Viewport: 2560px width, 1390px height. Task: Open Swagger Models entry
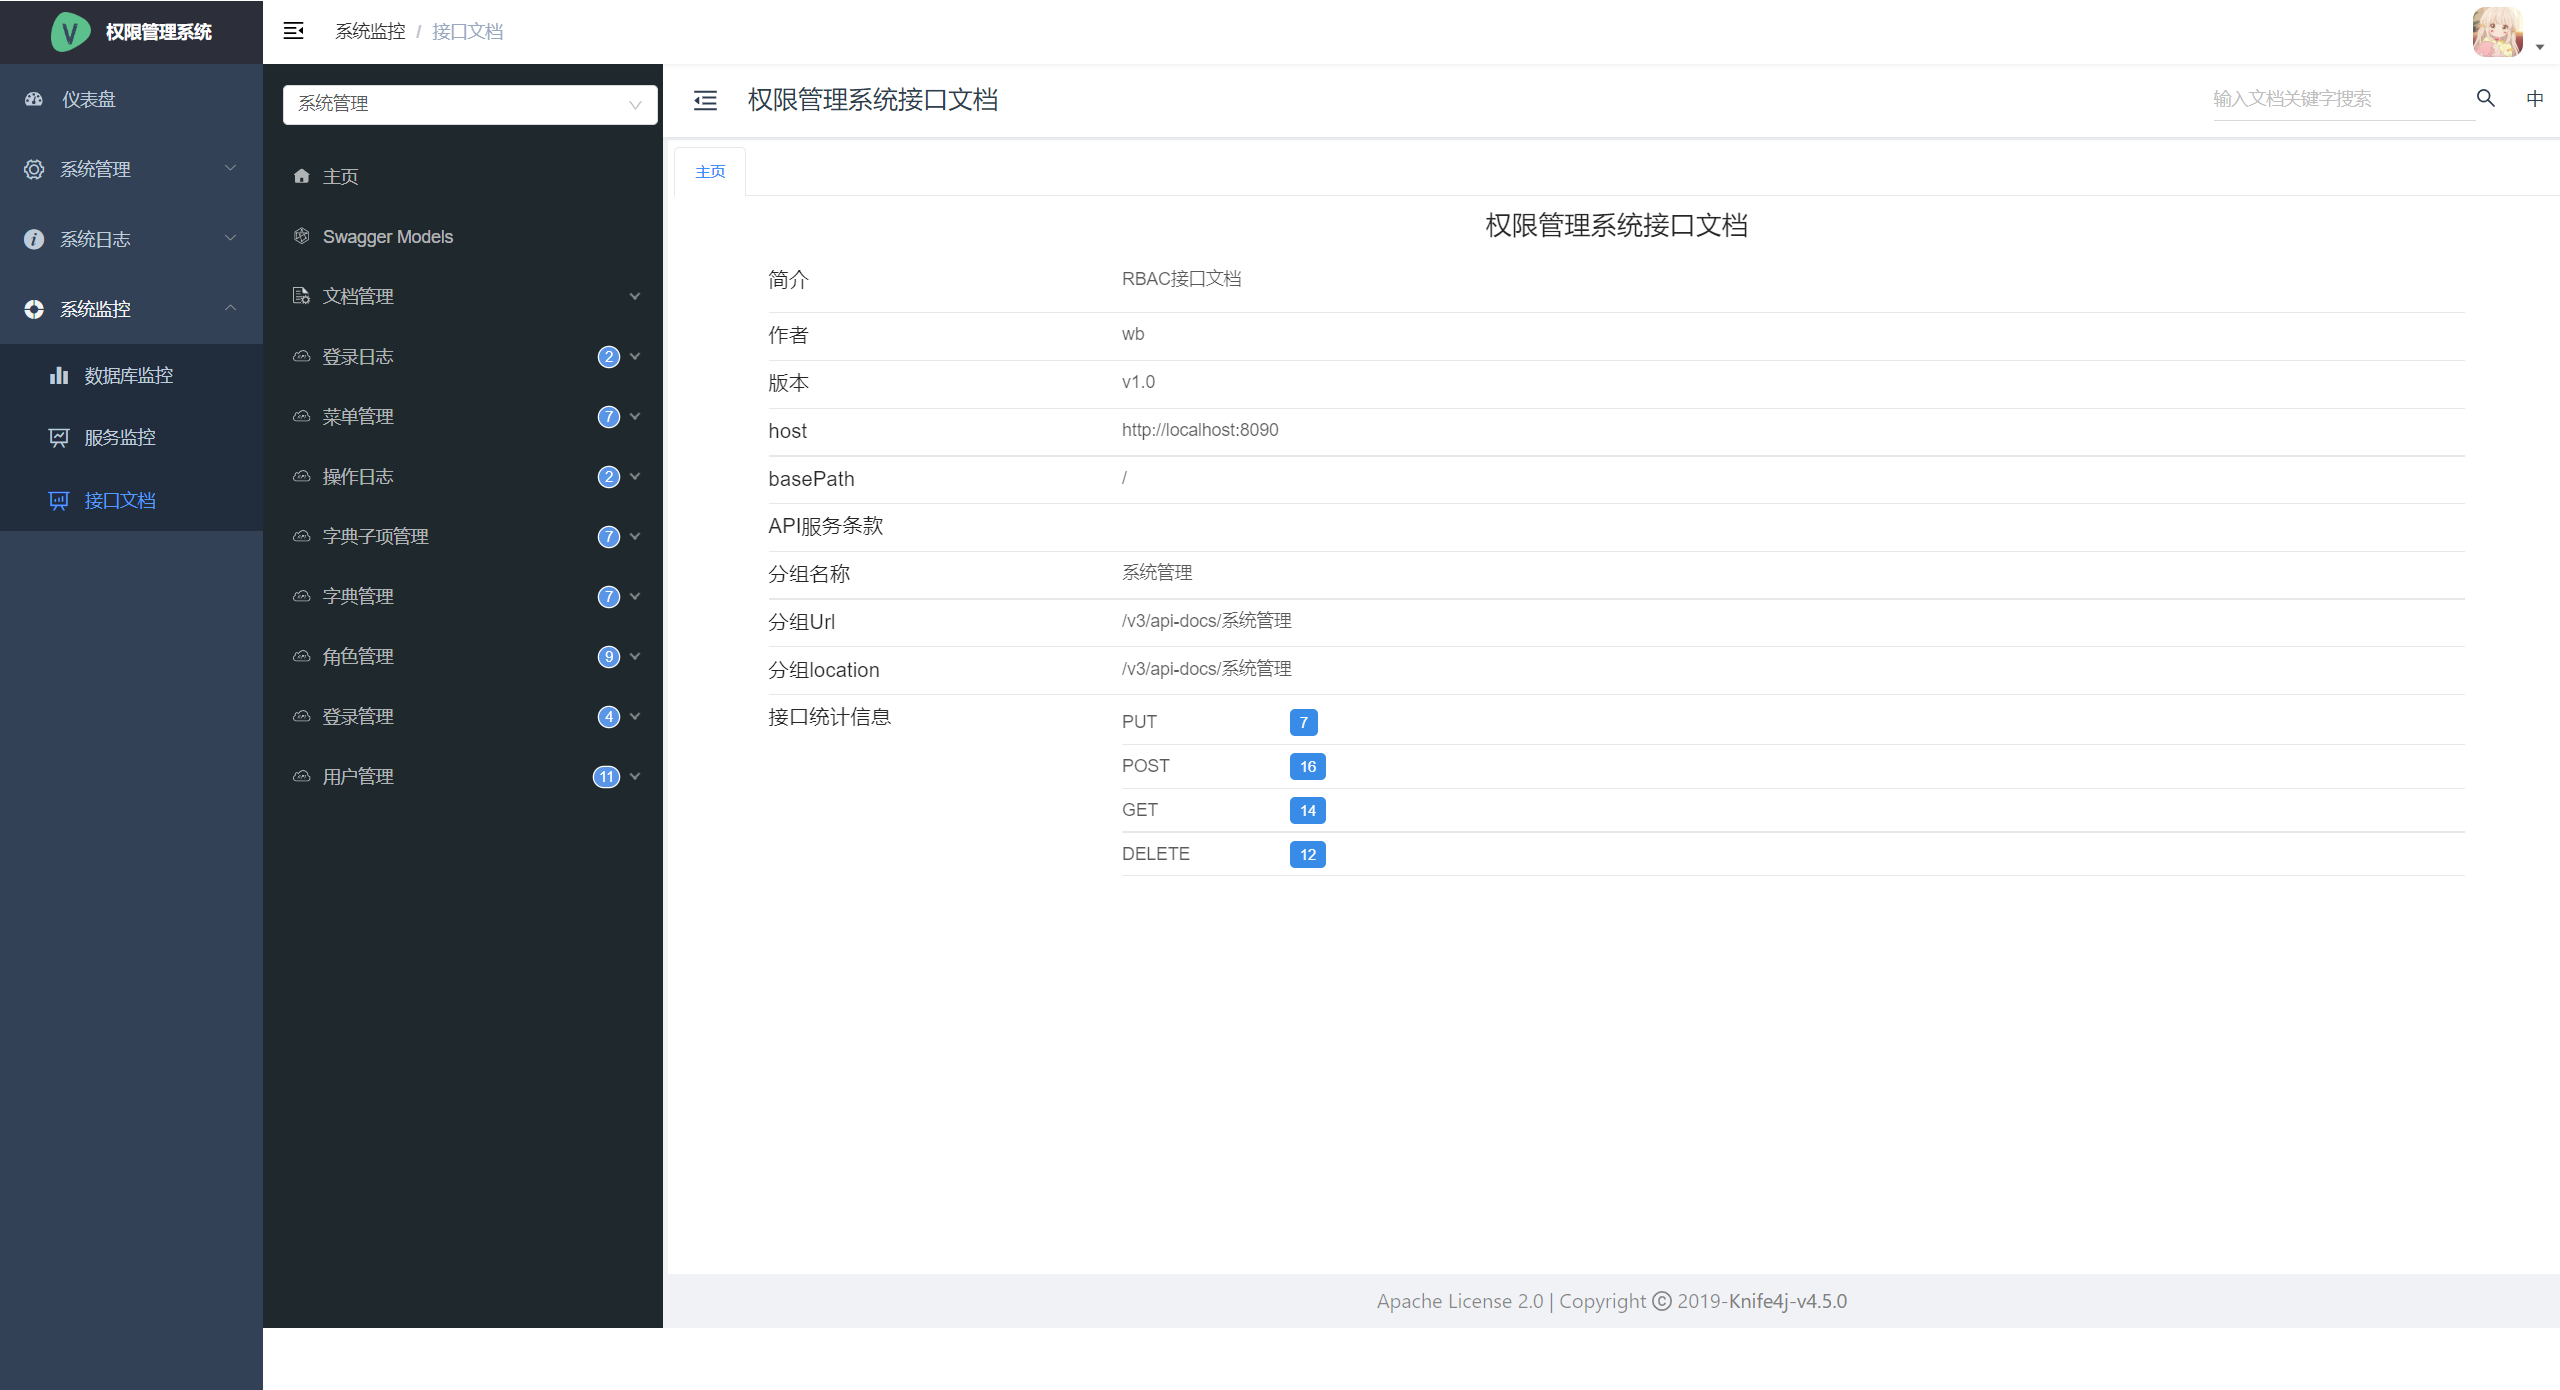(387, 237)
